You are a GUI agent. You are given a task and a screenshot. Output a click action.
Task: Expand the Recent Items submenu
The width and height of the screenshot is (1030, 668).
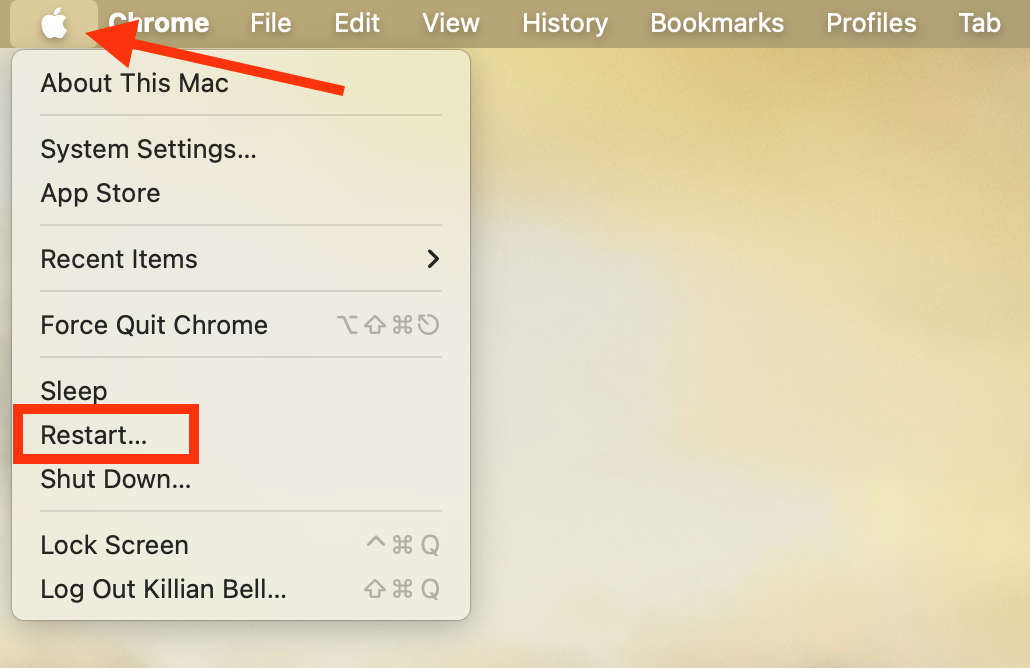point(119,259)
